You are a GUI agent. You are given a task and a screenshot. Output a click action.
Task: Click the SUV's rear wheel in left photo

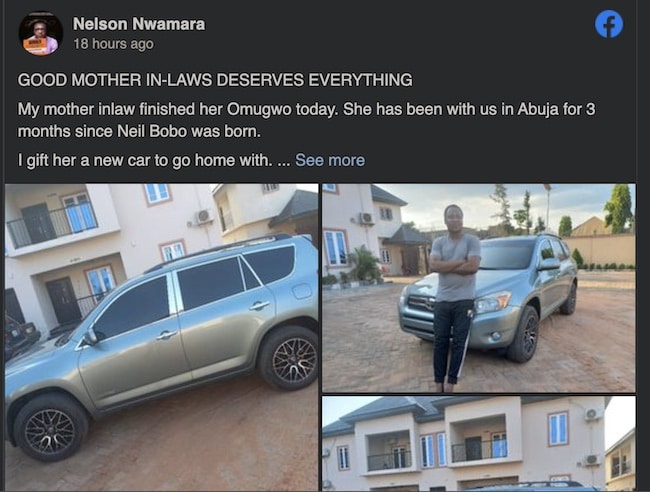click(290, 358)
